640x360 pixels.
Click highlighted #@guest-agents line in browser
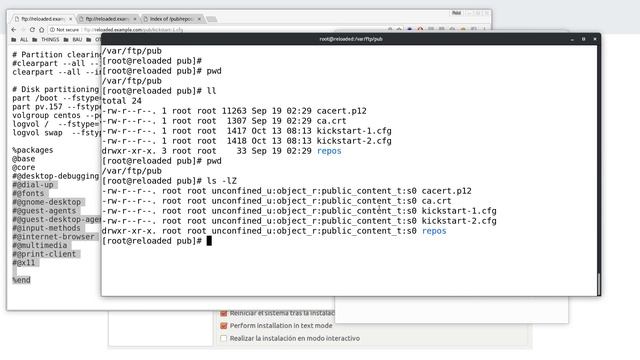pos(44,211)
